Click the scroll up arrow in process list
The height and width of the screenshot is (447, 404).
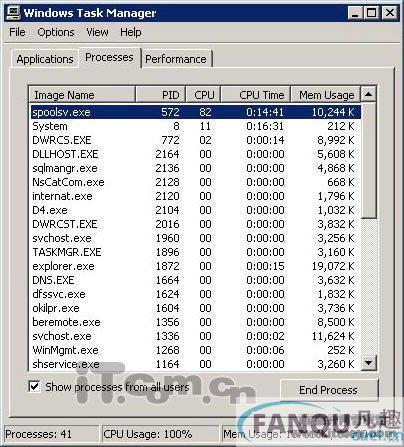[369, 94]
